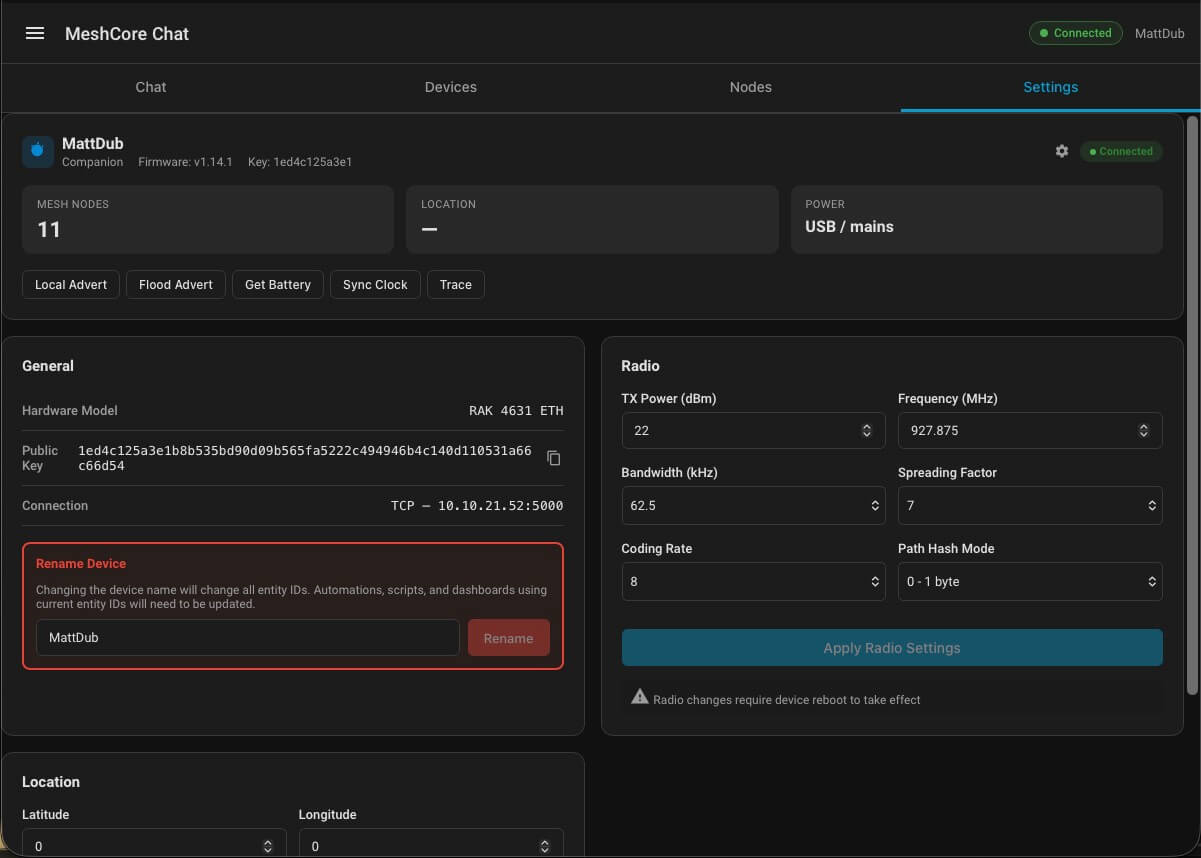The image size is (1201, 858).
Task: Click the device name input field
Action: point(248,638)
